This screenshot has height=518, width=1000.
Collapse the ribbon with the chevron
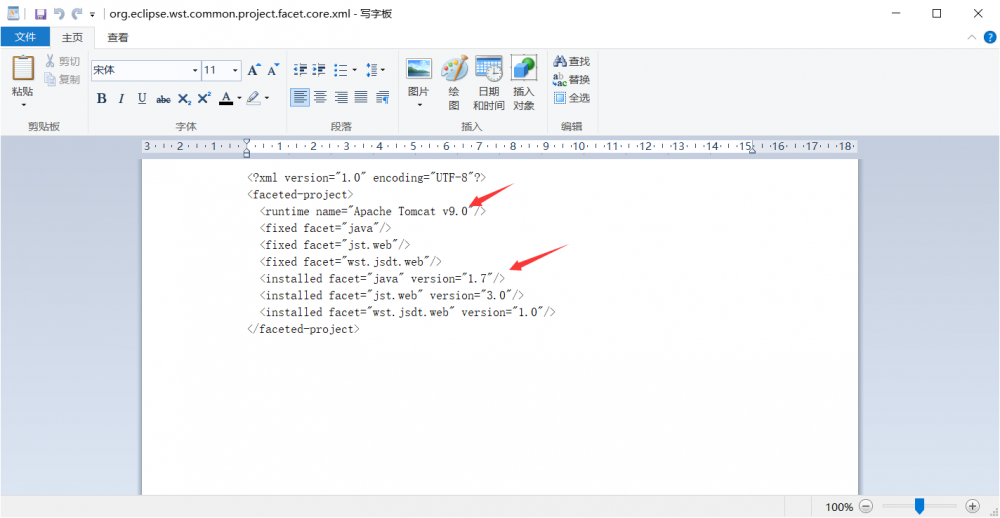971,37
